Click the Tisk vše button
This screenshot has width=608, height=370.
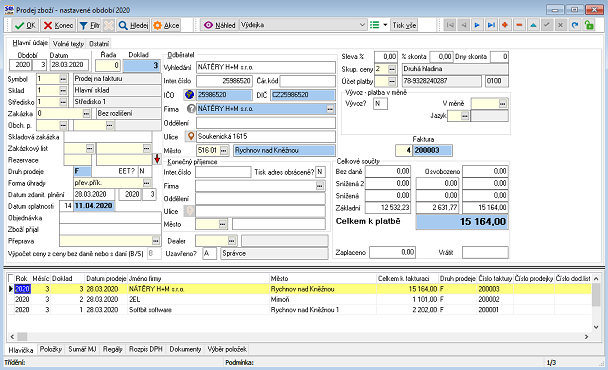pyautogui.click(x=404, y=25)
